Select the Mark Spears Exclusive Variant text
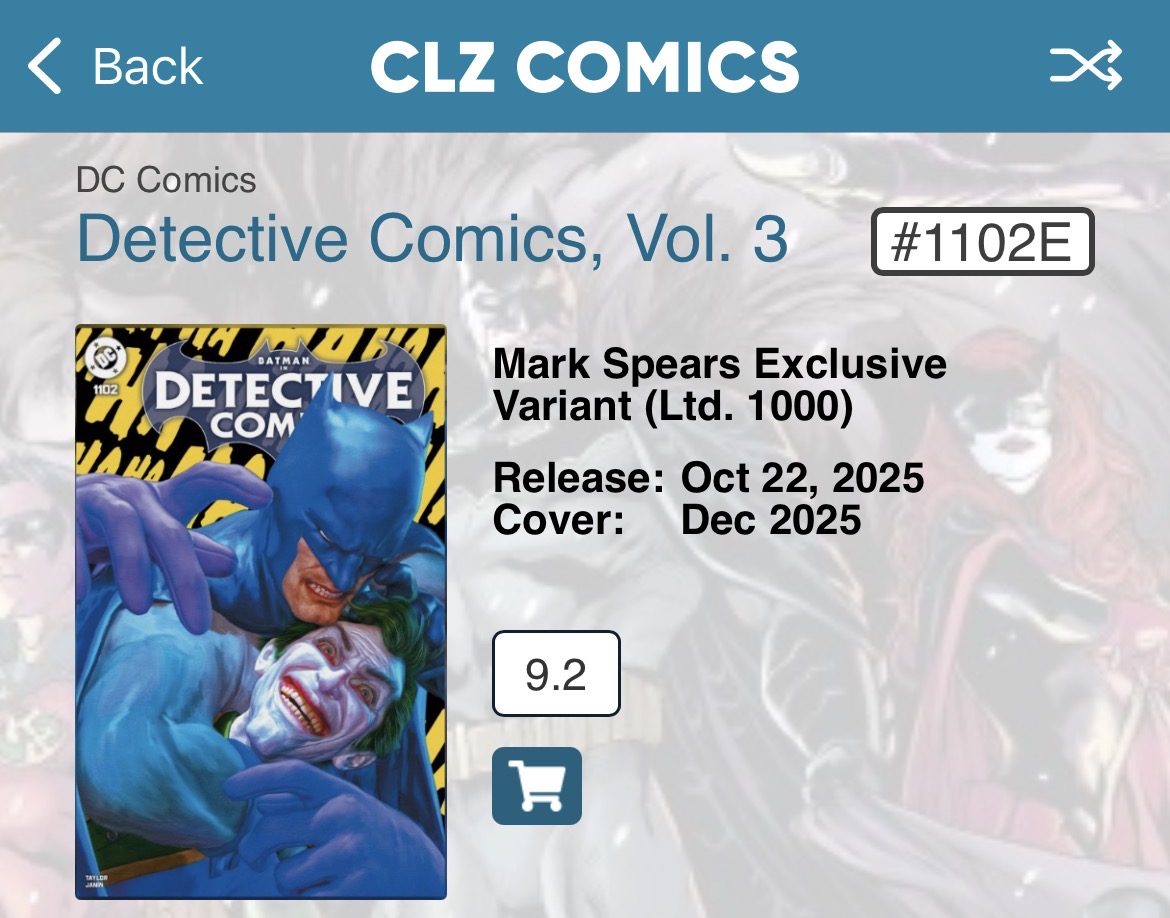1170x918 pixels. [x=719, y=384]
